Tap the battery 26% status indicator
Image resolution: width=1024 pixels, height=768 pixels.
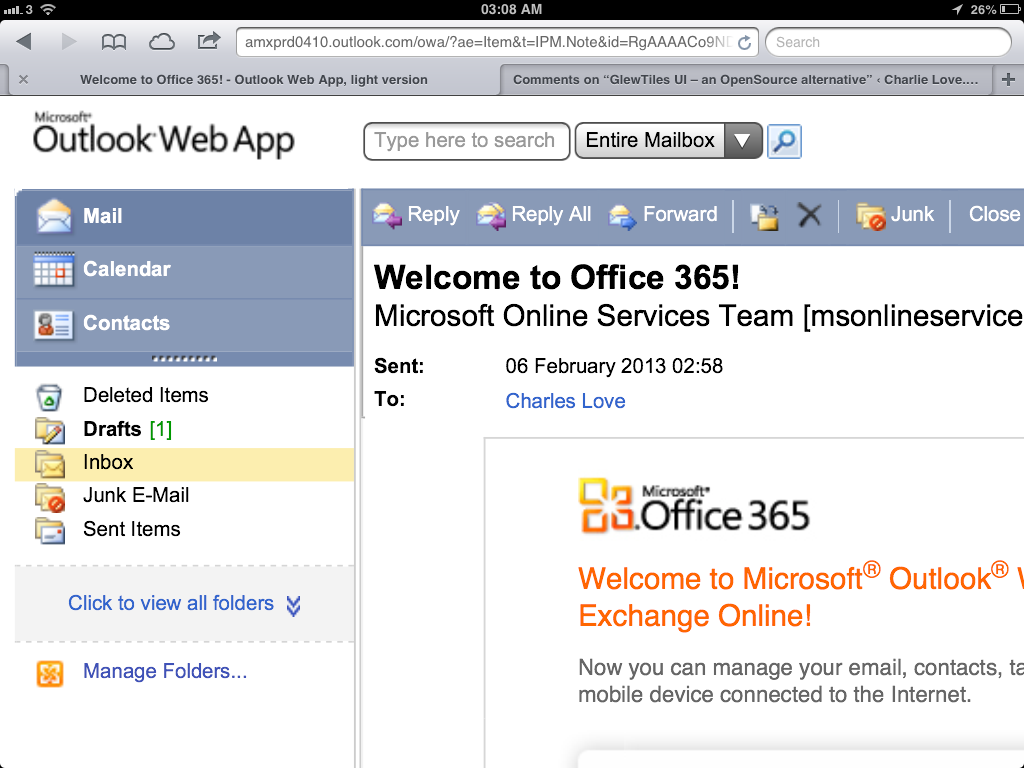point(995,9)
